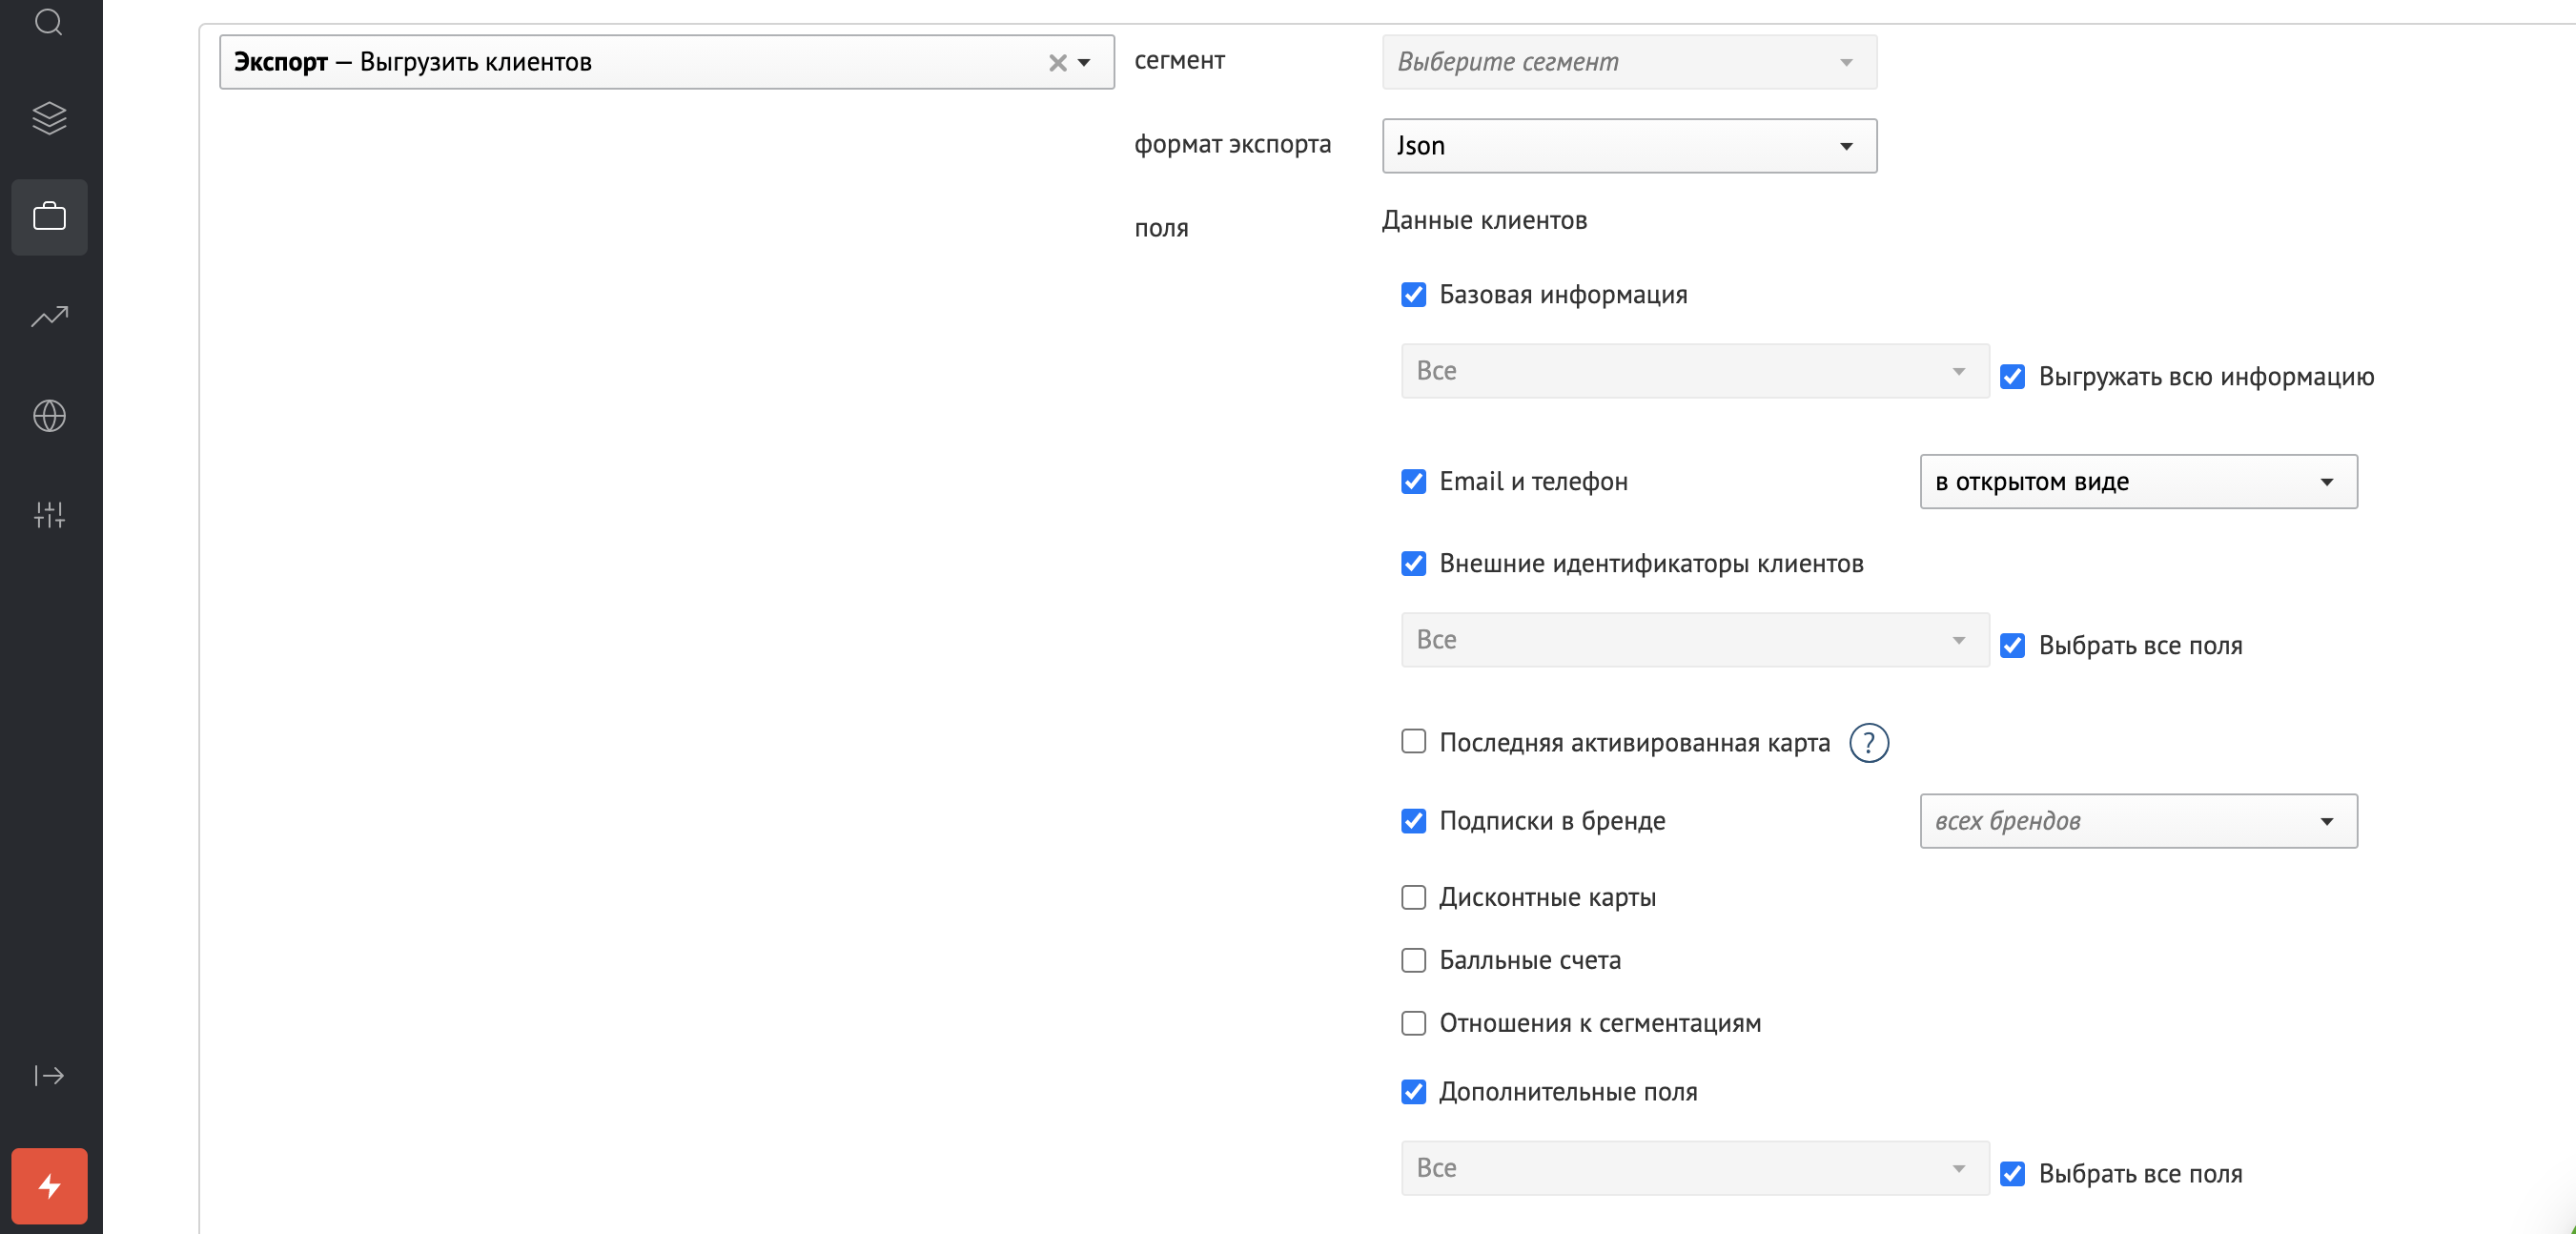Enable Балльные счета checkbox
This screenshot has height=1234, width=2576.
(1413, 961)
